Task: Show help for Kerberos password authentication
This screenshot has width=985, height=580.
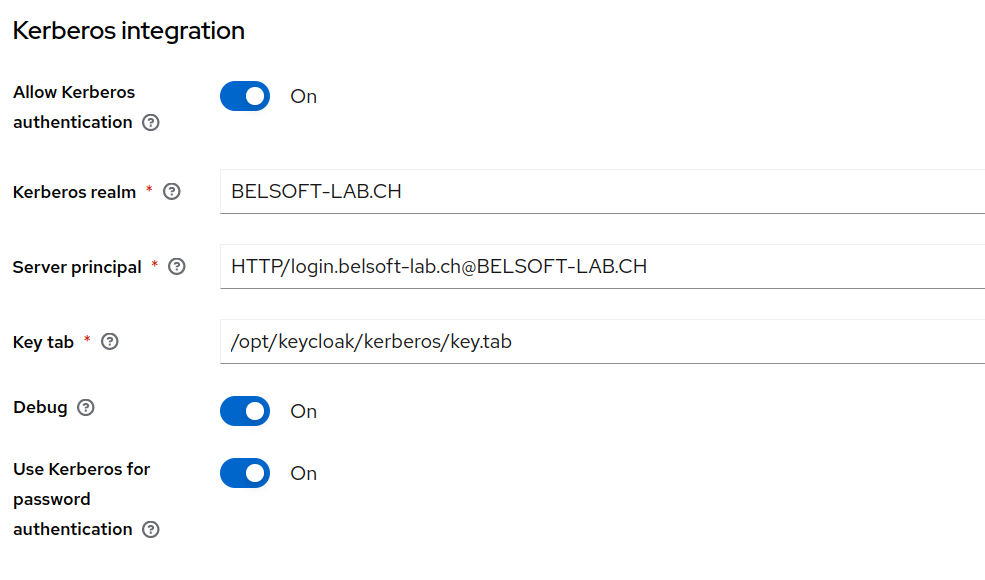Action: 151,530
